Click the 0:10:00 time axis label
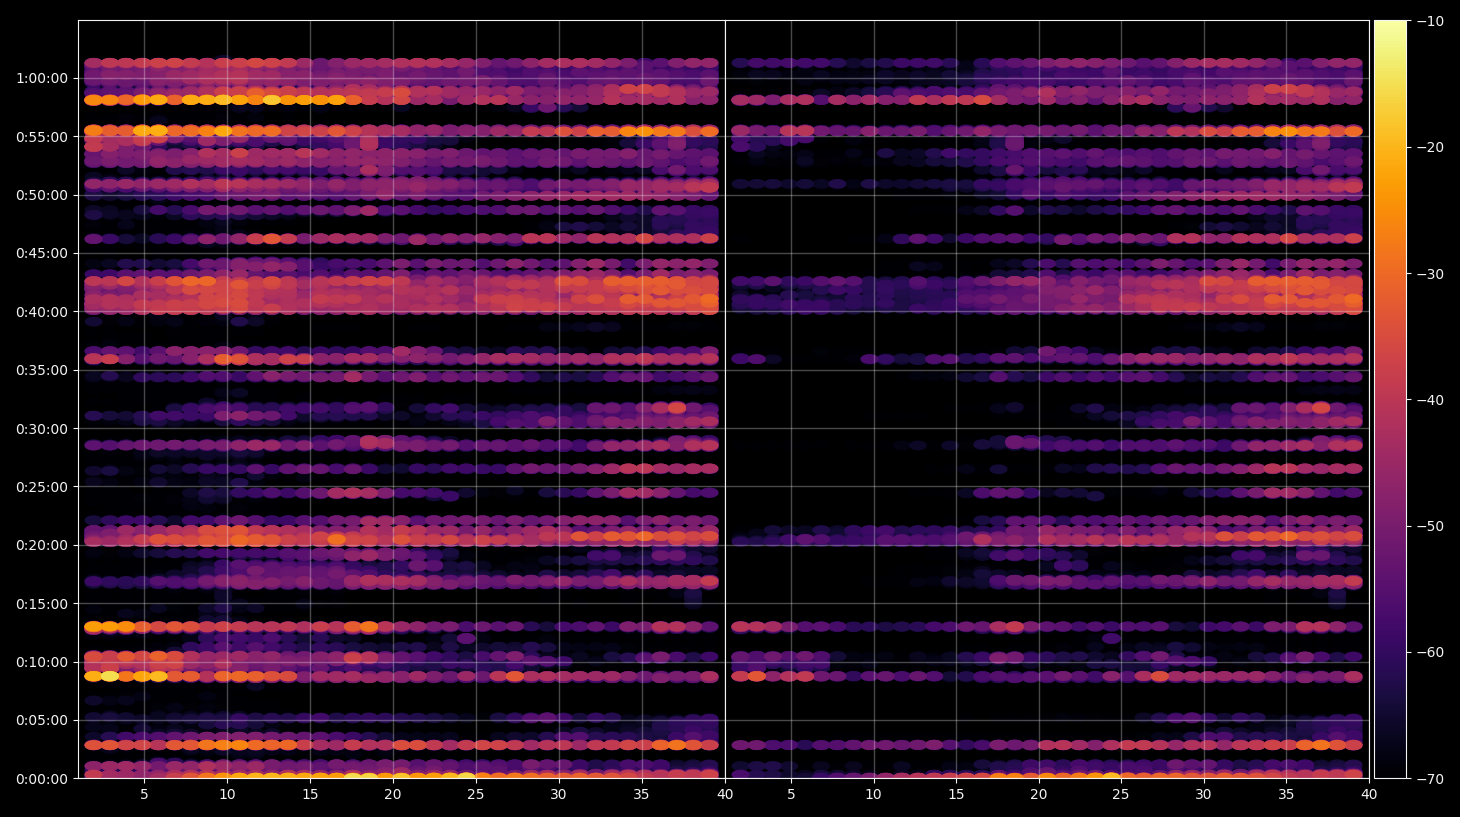 pyautogui.click(x=42, y=662)
